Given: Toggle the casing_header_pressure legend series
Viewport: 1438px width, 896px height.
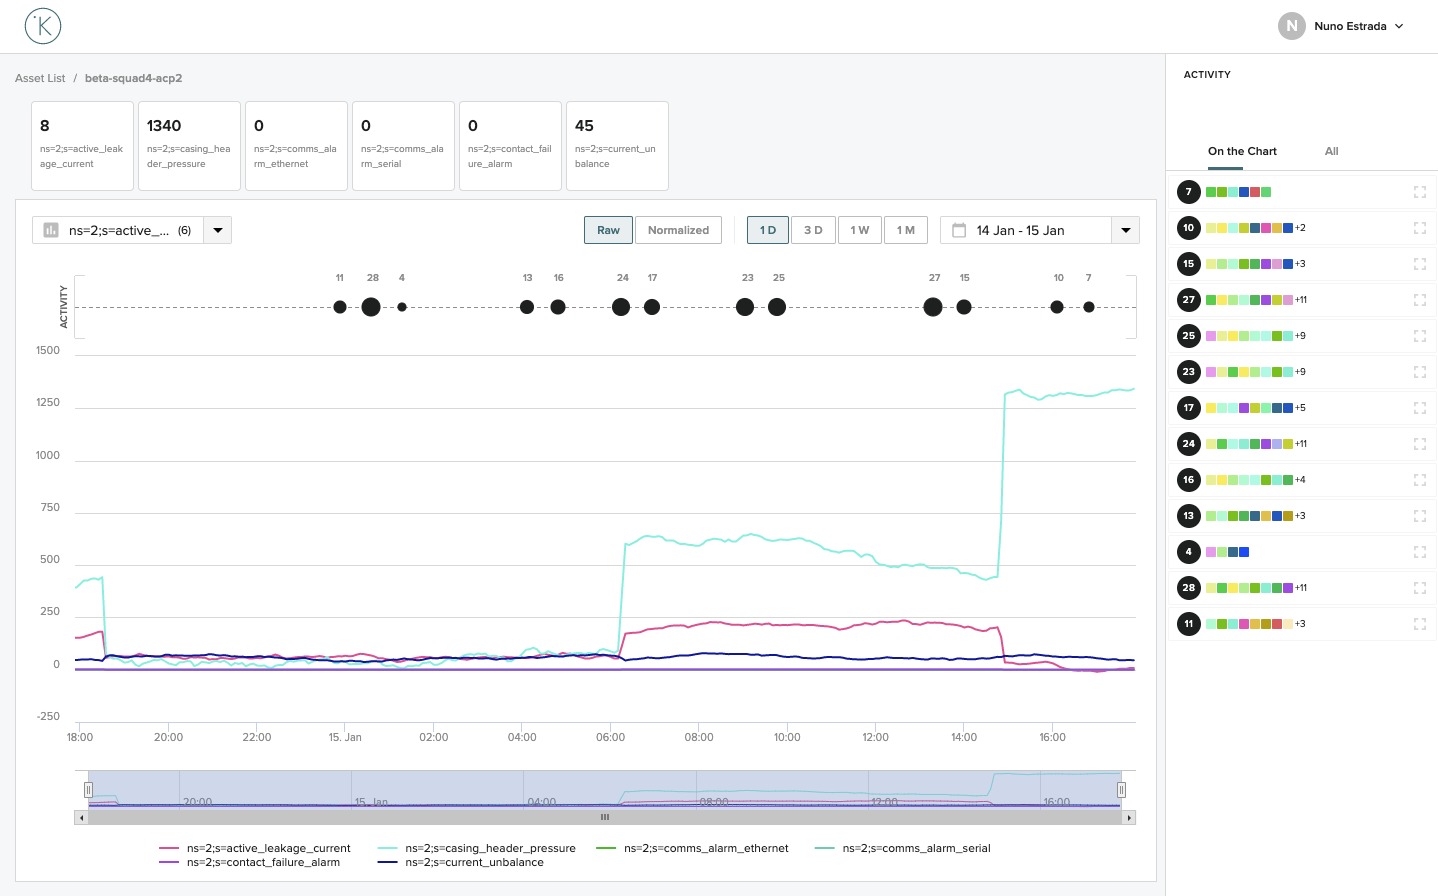Looking at the screenshot, I should (x=490, y=848).
